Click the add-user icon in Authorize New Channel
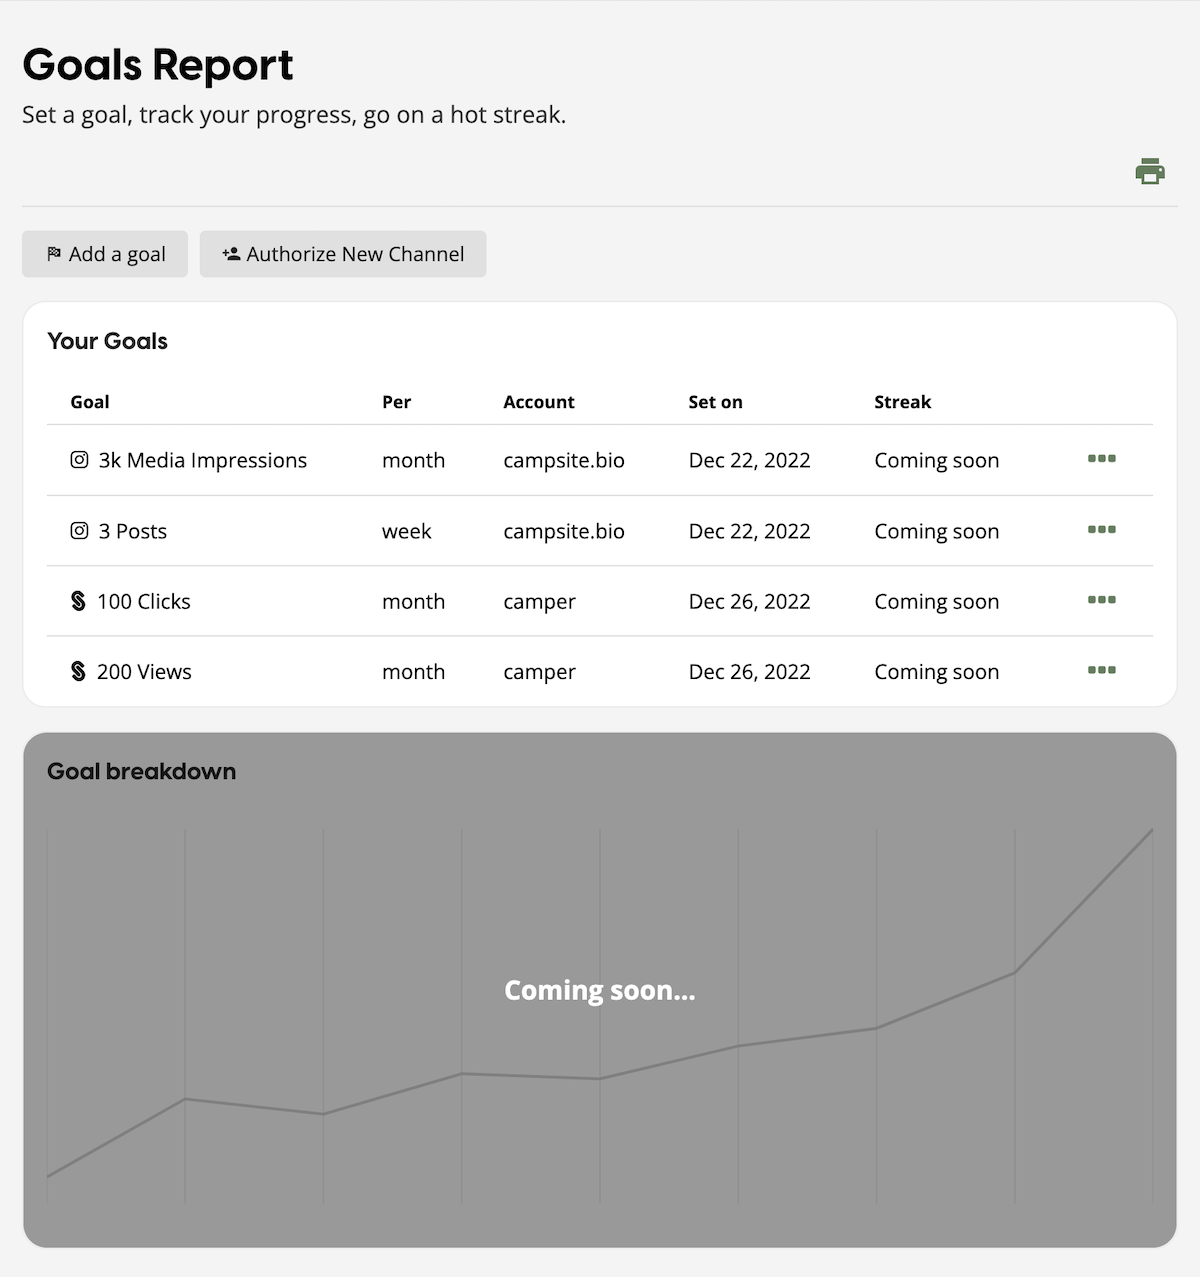Viewport: 1200px width, 1277px height. (x=230, y=253)
